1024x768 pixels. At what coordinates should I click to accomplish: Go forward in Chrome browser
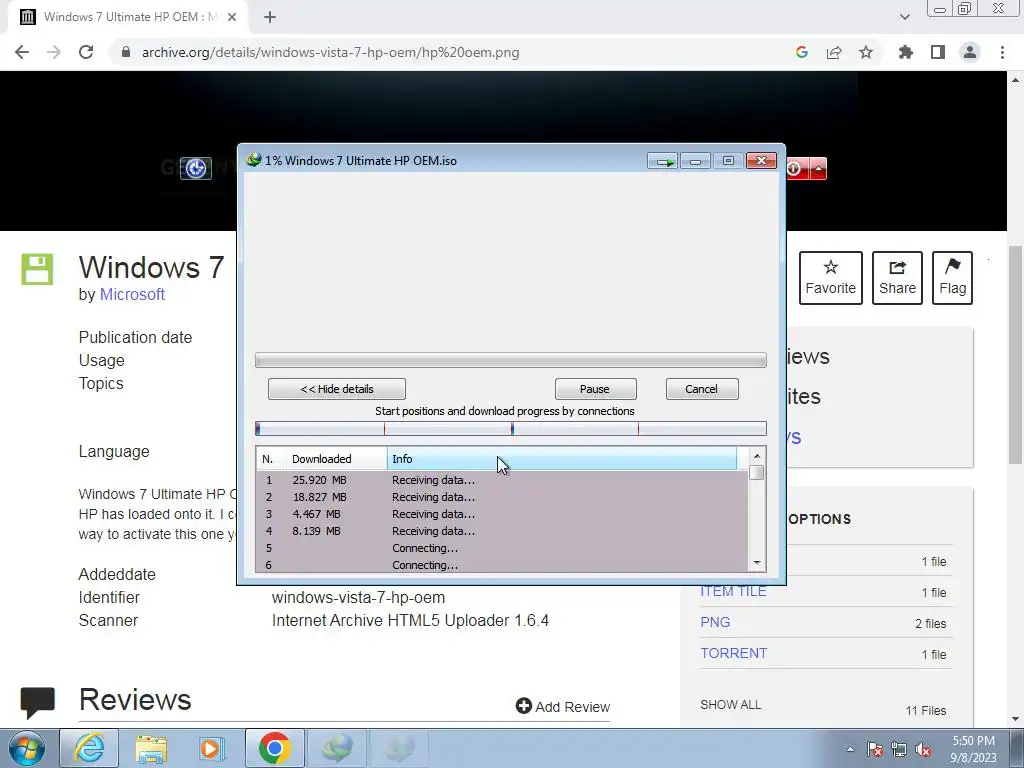coord(54,52)
